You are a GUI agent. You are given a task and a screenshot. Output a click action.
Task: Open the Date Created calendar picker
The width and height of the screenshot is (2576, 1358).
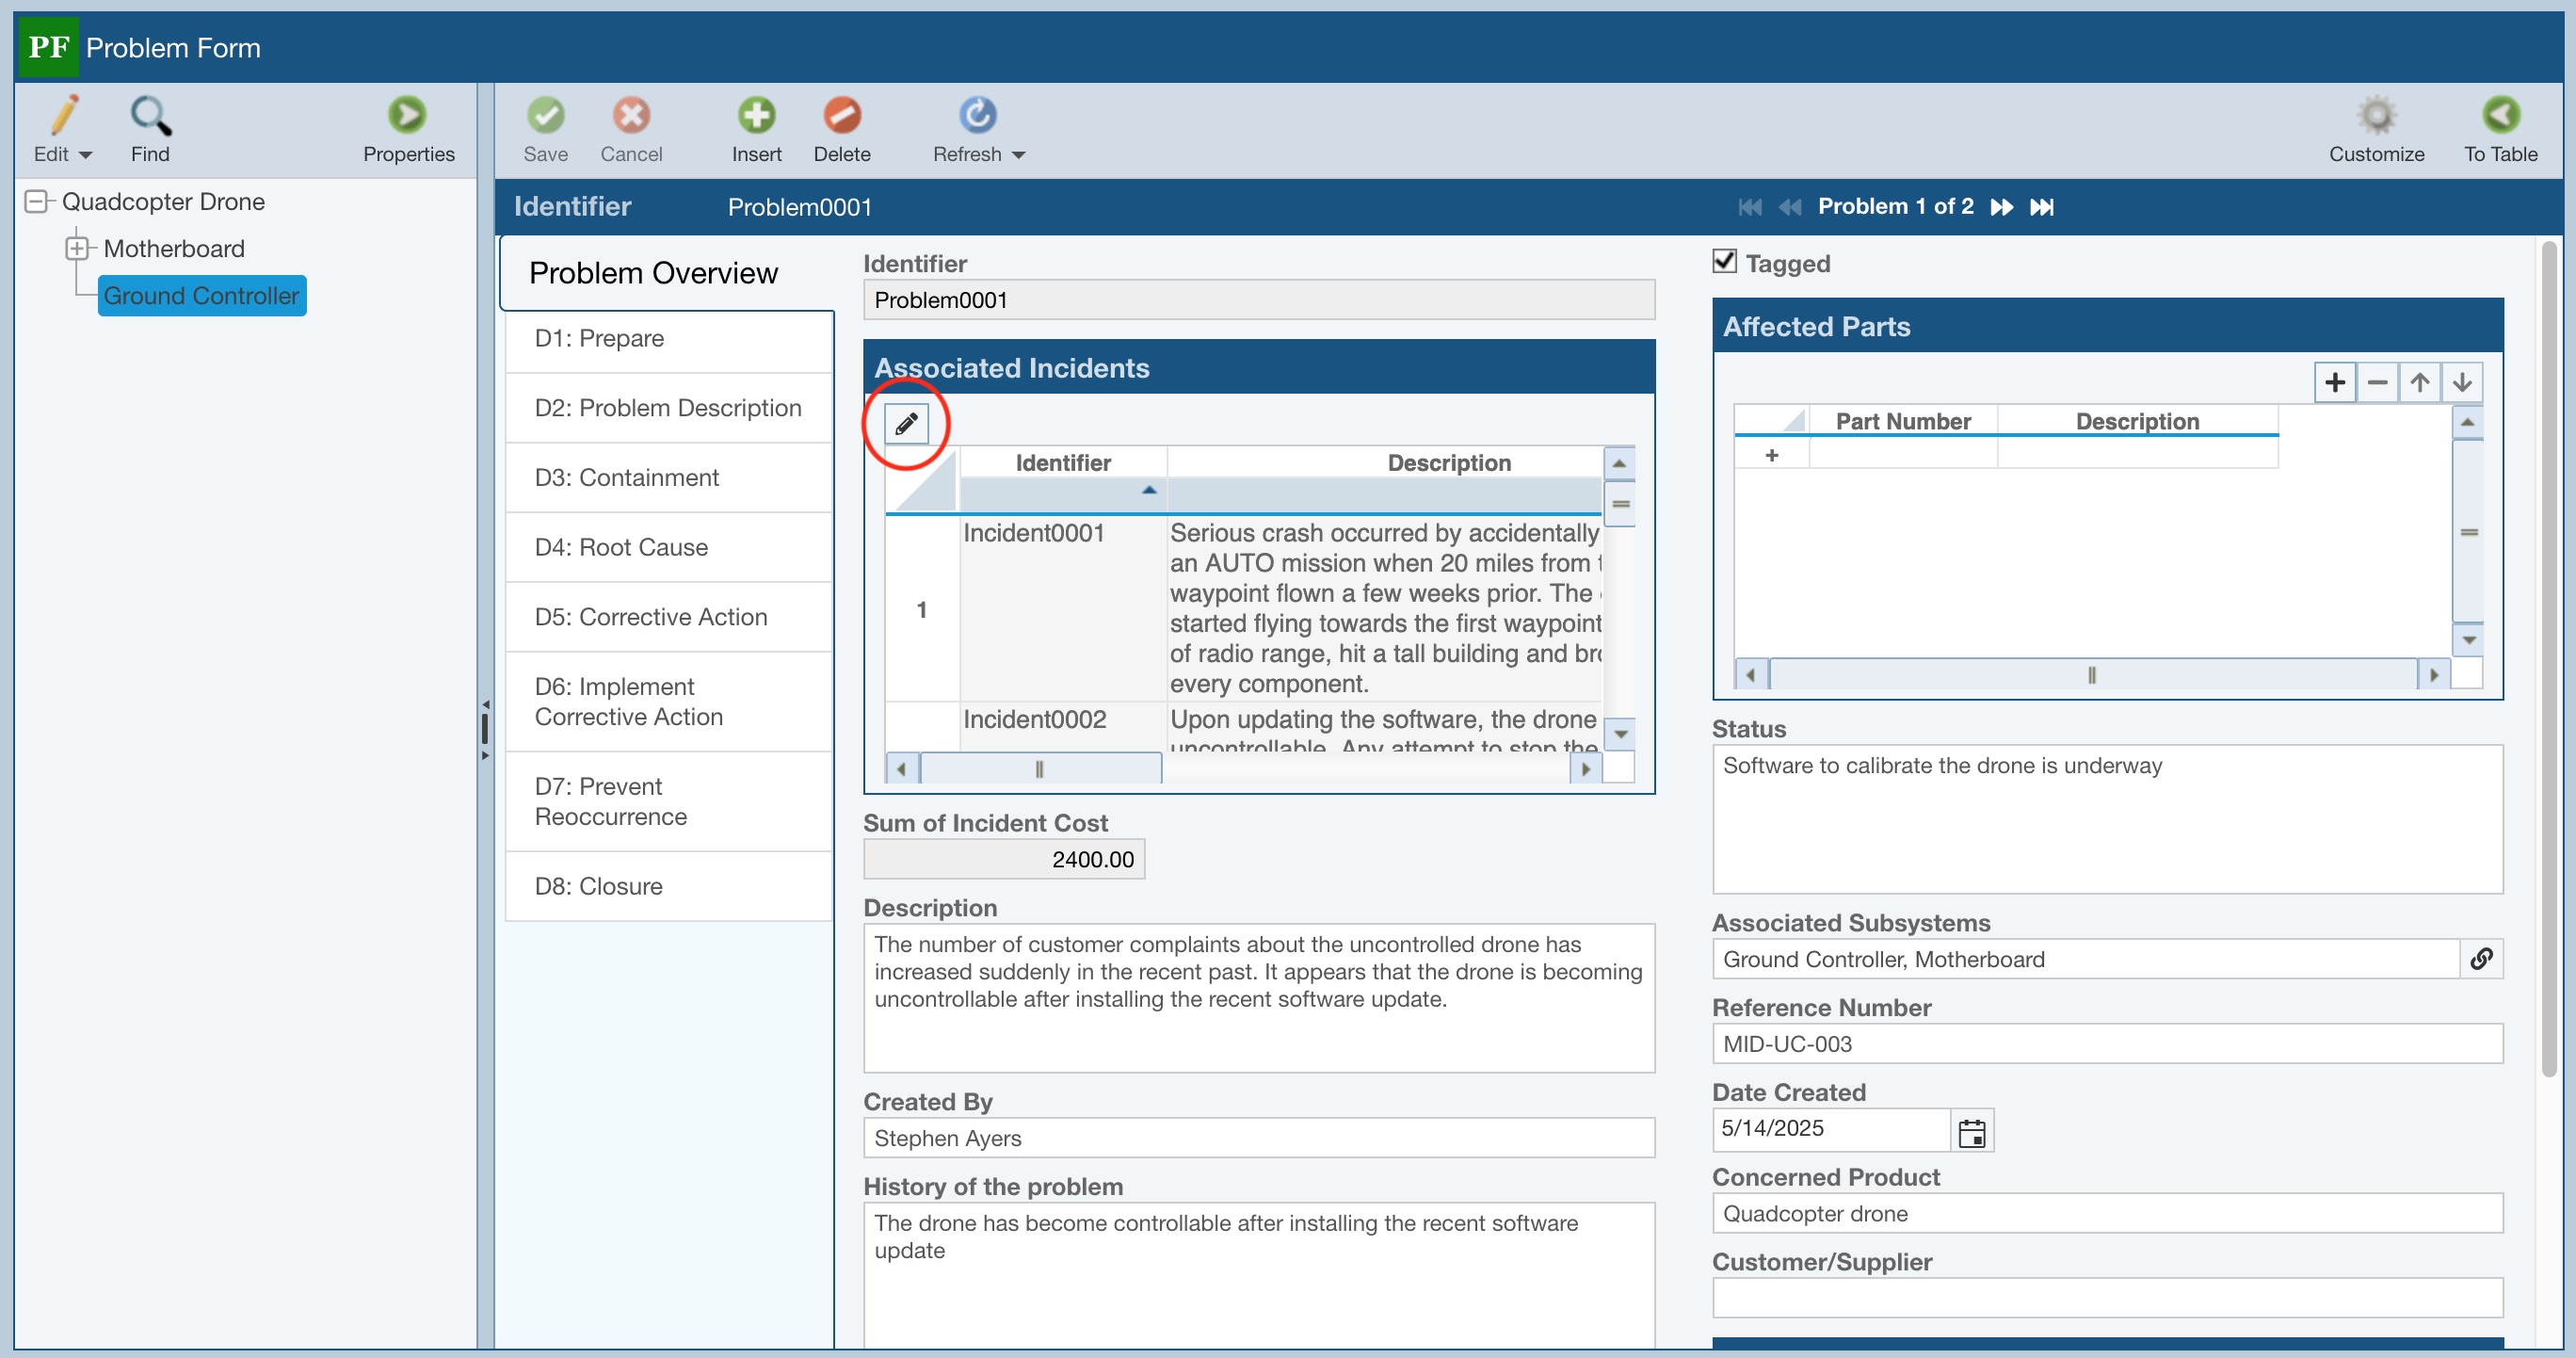point(1971,1131)
